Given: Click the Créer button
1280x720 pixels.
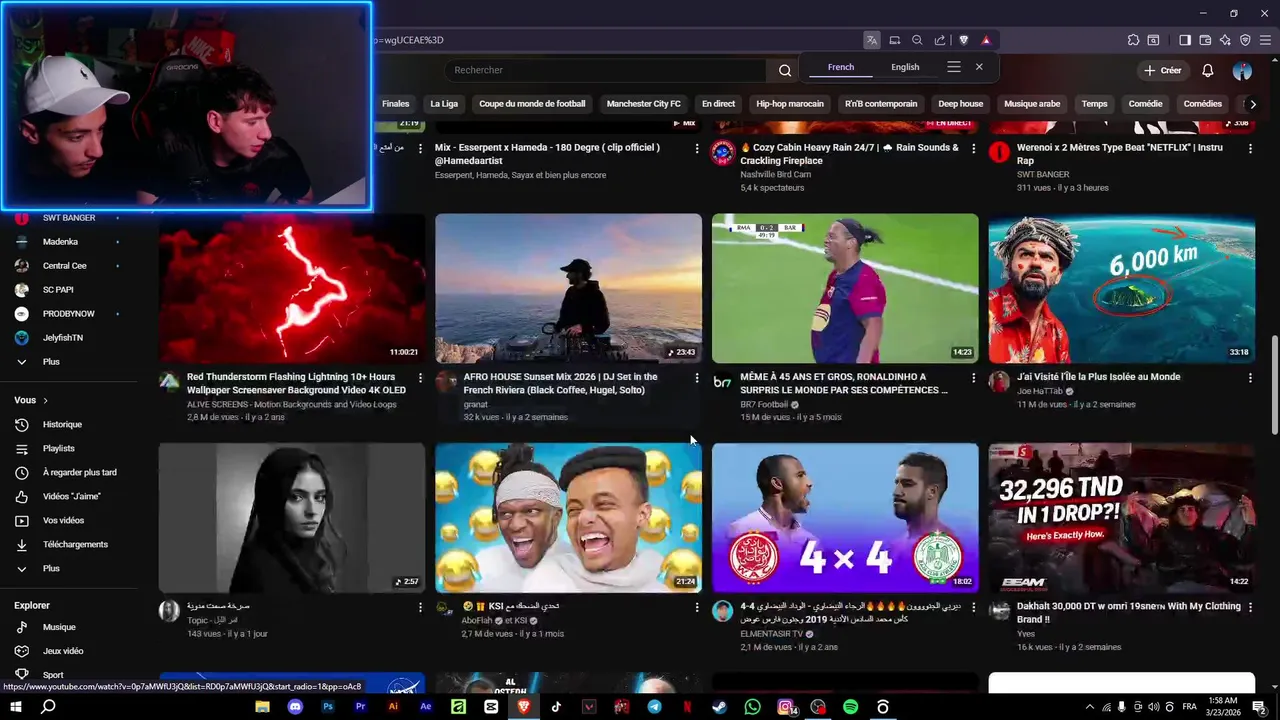Looking at the screenshot, I should [1163, 71].
